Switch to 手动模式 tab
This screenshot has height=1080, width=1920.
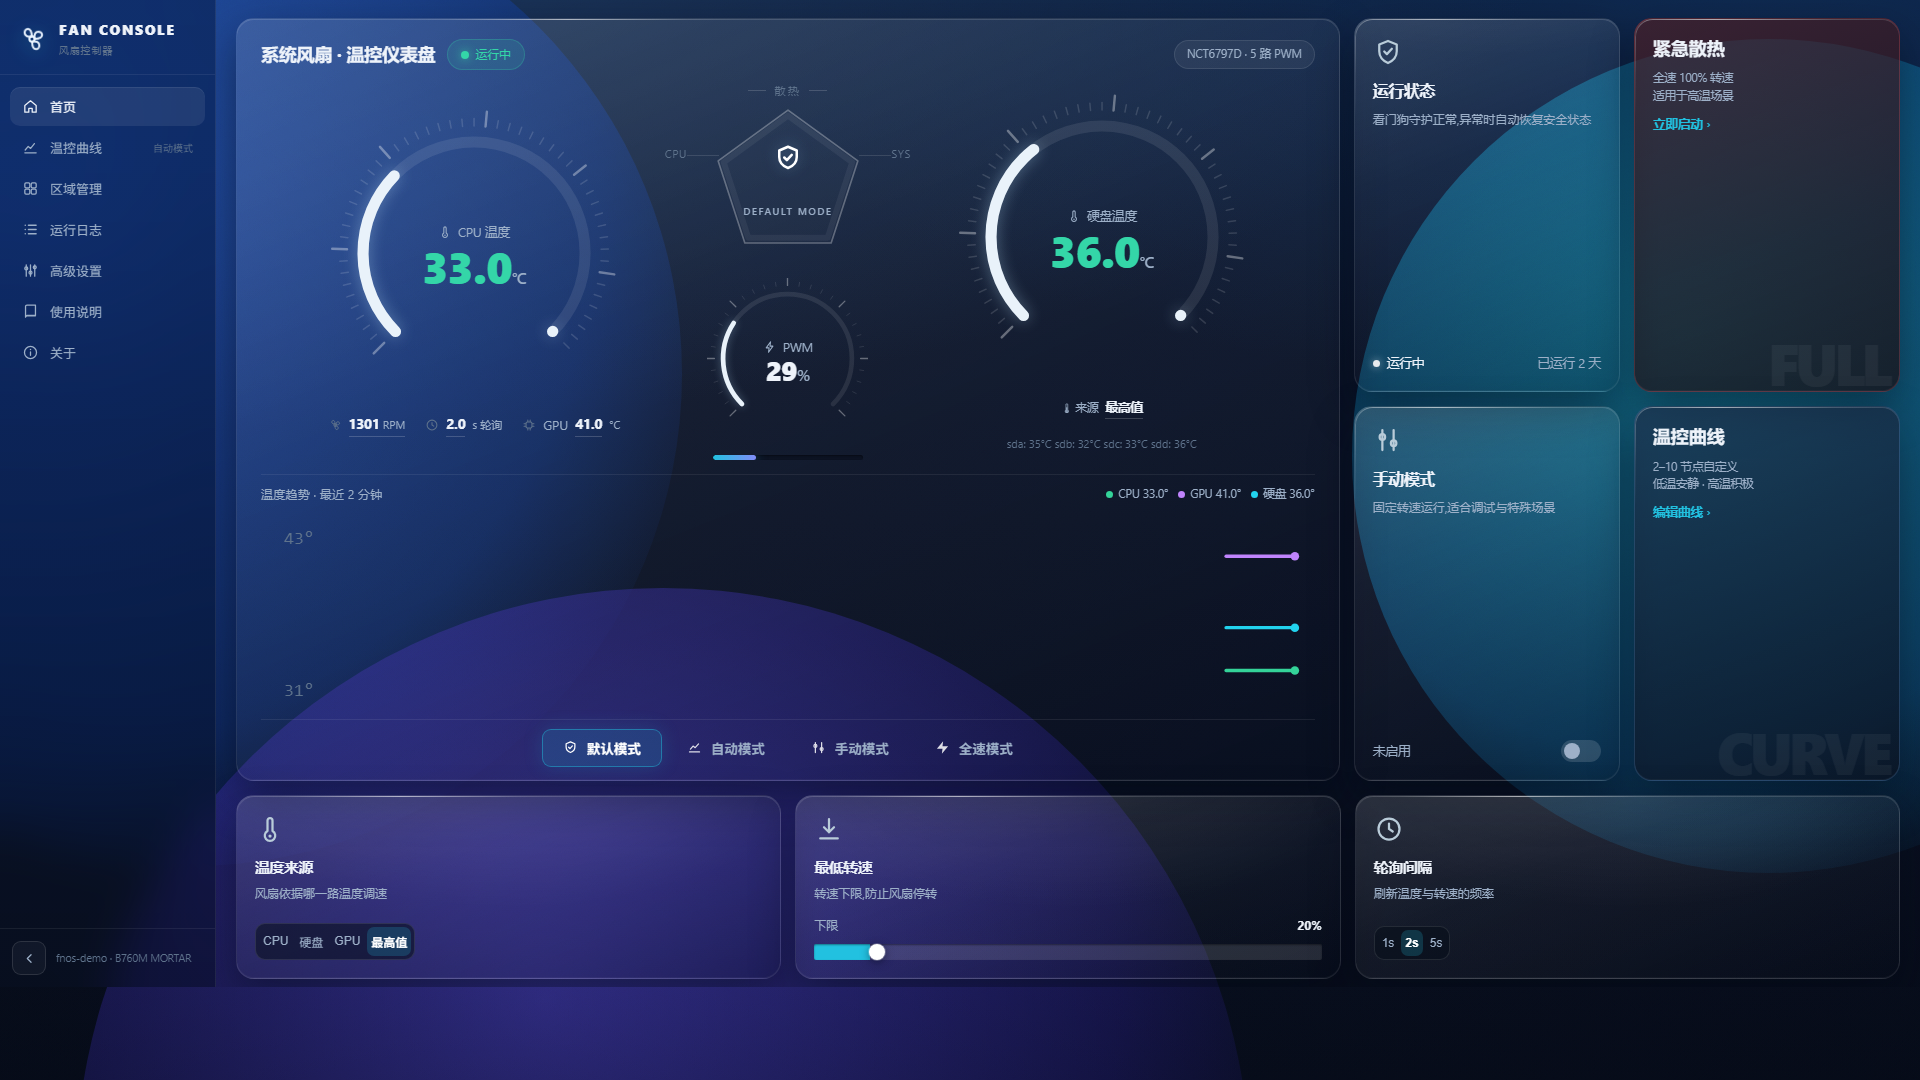(x=850, y=748)
